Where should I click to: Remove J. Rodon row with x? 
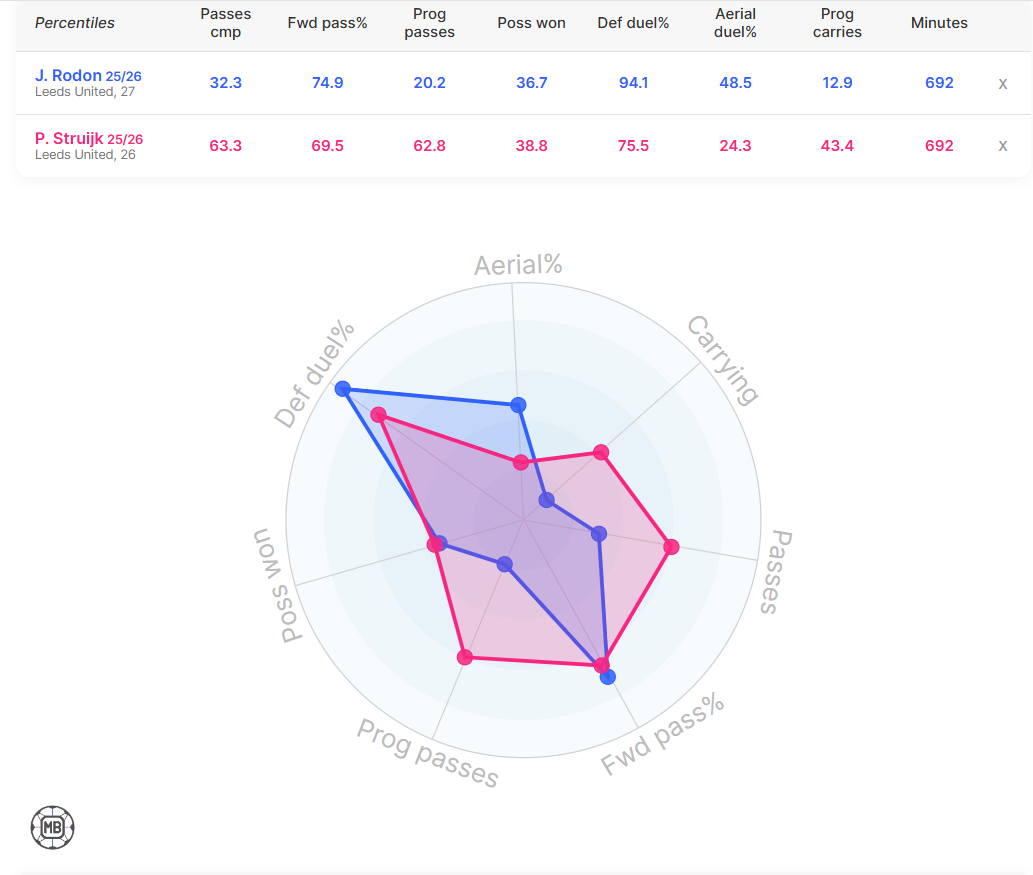(1002, 83)
